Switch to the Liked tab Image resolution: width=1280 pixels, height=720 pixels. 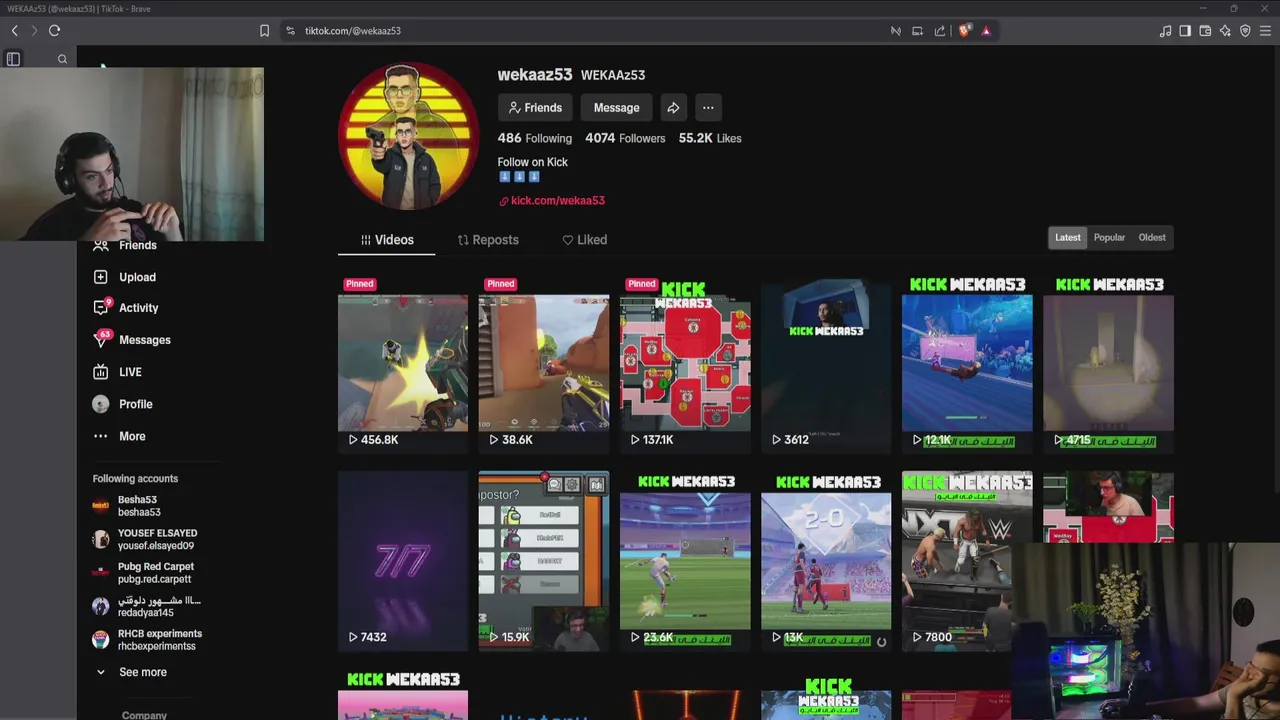click(584, 240)
